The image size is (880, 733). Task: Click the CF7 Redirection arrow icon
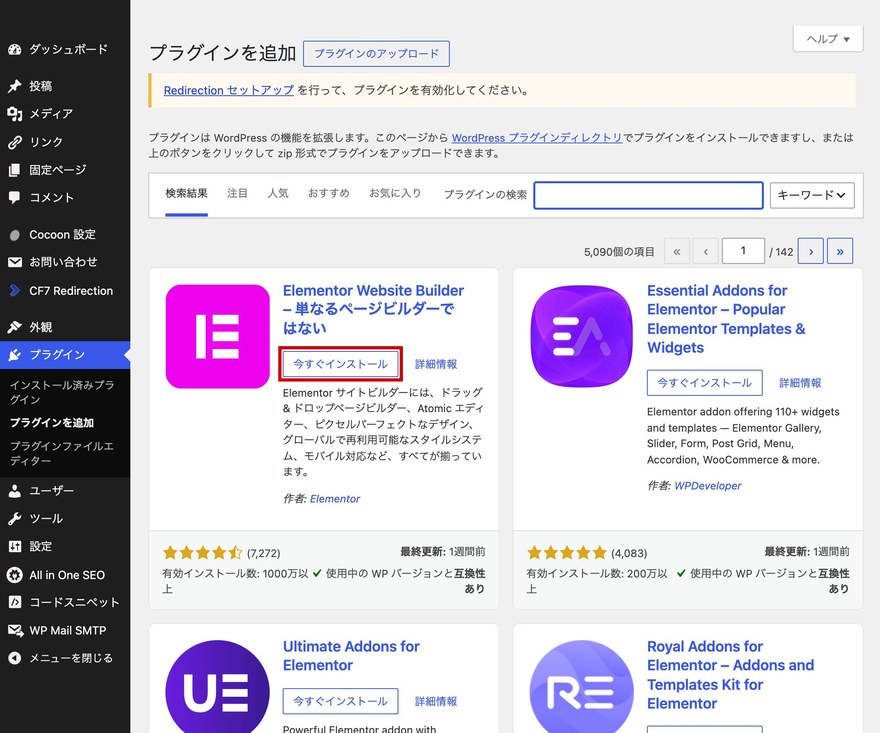pyautogui.click(x=15, y=291)
